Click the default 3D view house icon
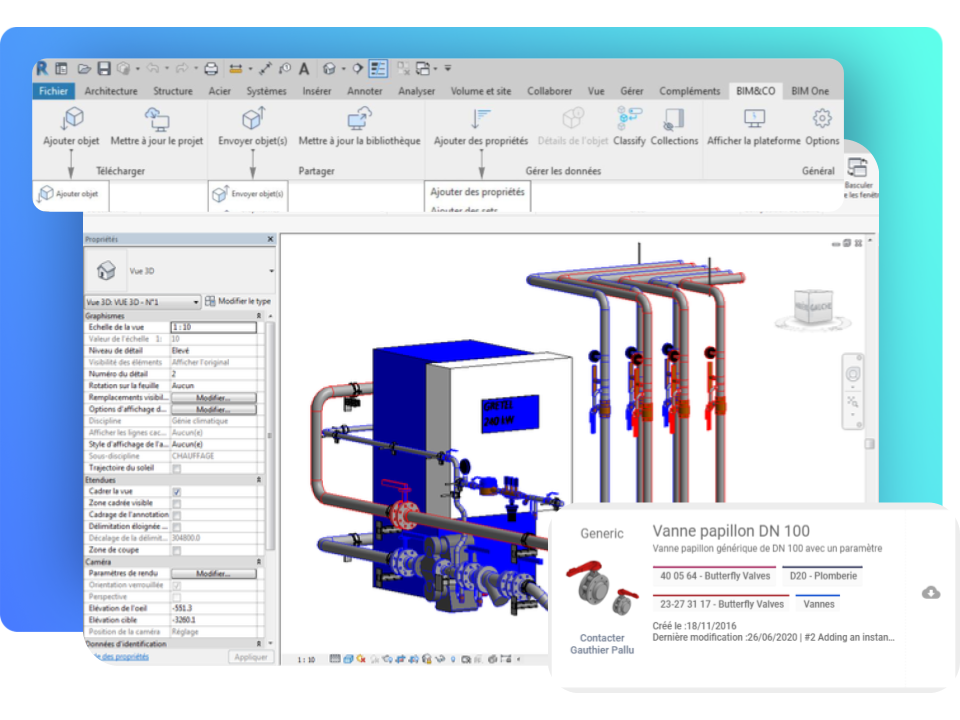Screen dimensions: 960x720 pyautogui.click(x=329, y=69)
